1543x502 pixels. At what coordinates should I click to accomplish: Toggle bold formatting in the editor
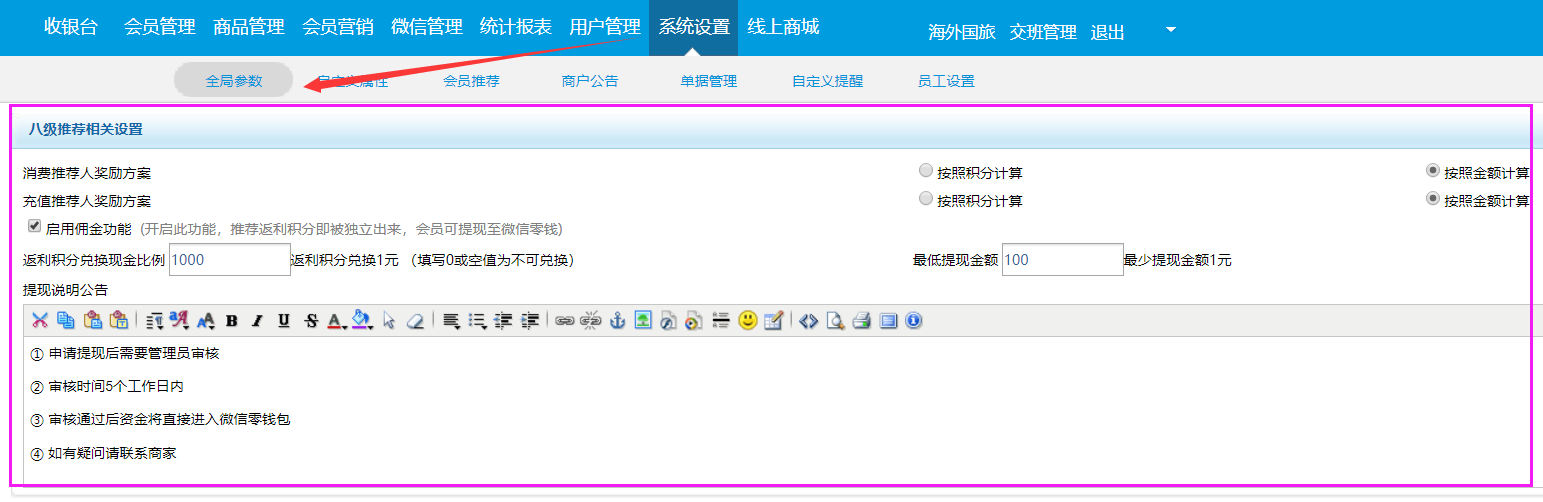pos(231,321)
